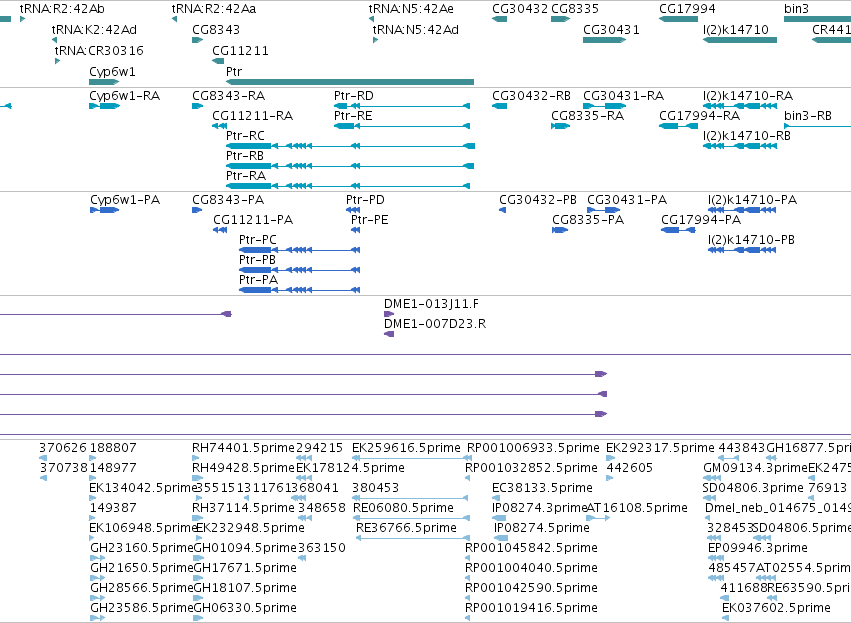Open transcript Cyp6w1-RA
The width and height of the screenshot is (851, 623).
click(x=104, y=106)
